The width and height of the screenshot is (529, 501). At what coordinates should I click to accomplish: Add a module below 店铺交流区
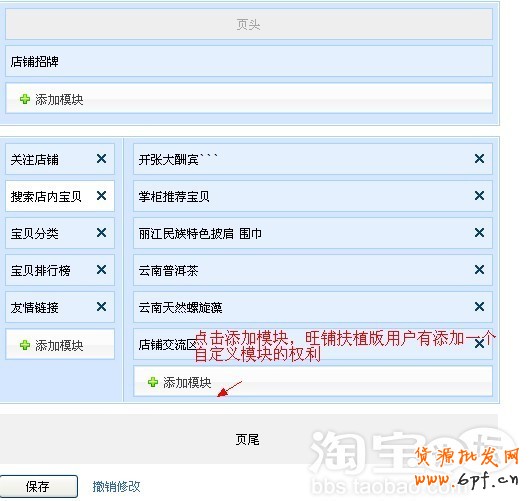179,382
